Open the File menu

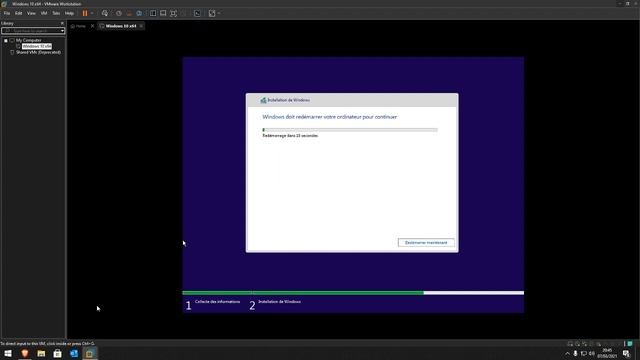[7, 13]
